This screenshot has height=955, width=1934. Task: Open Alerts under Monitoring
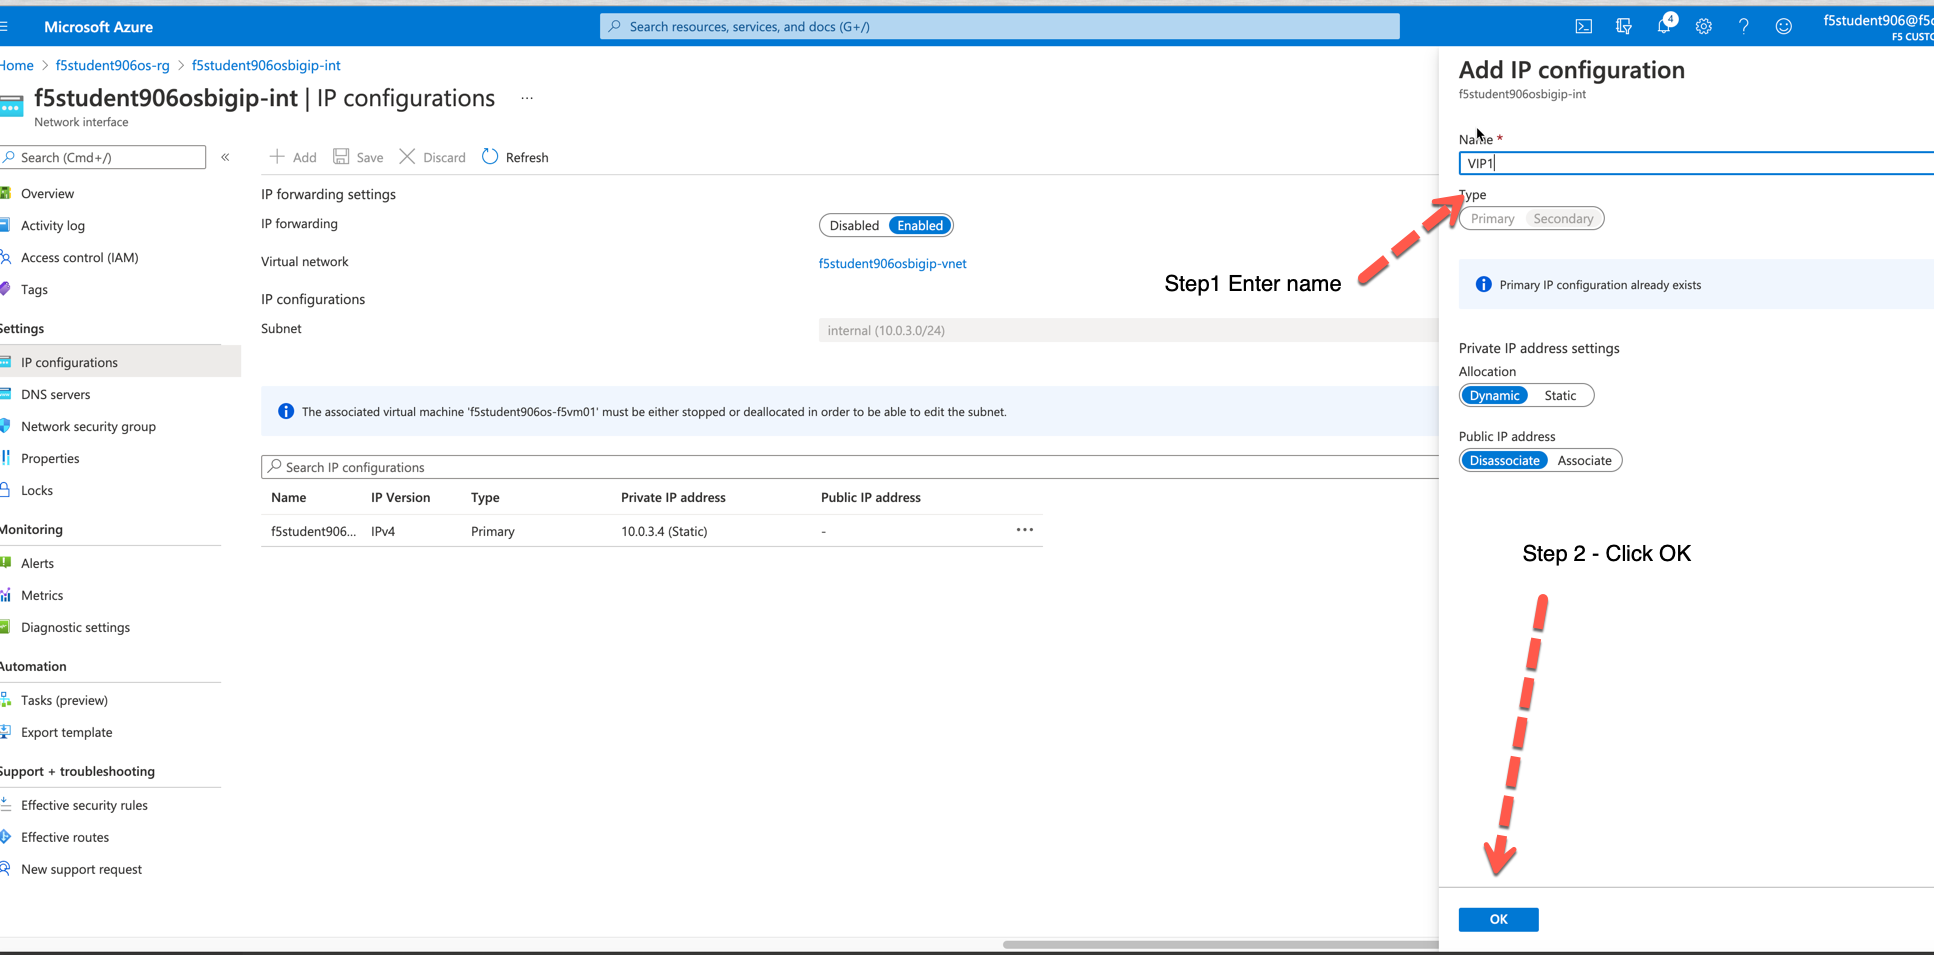pos(37,563)
